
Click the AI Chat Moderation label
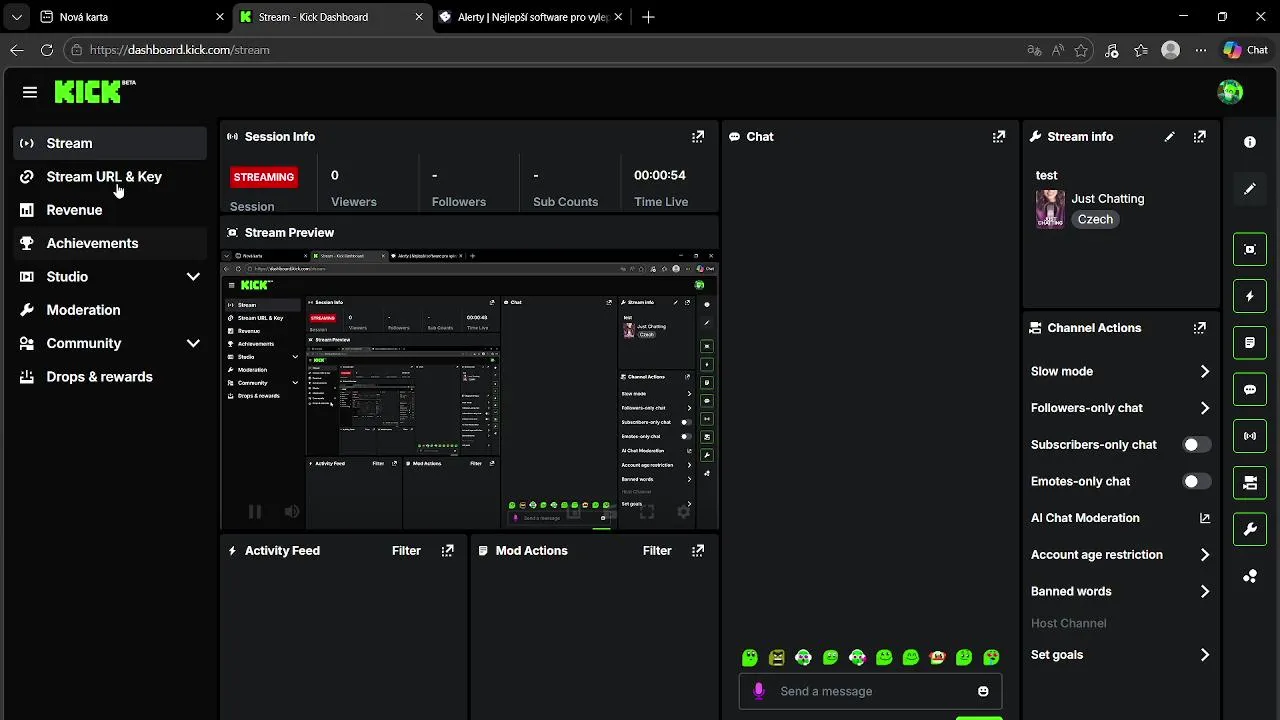(x=1085, y=518)
